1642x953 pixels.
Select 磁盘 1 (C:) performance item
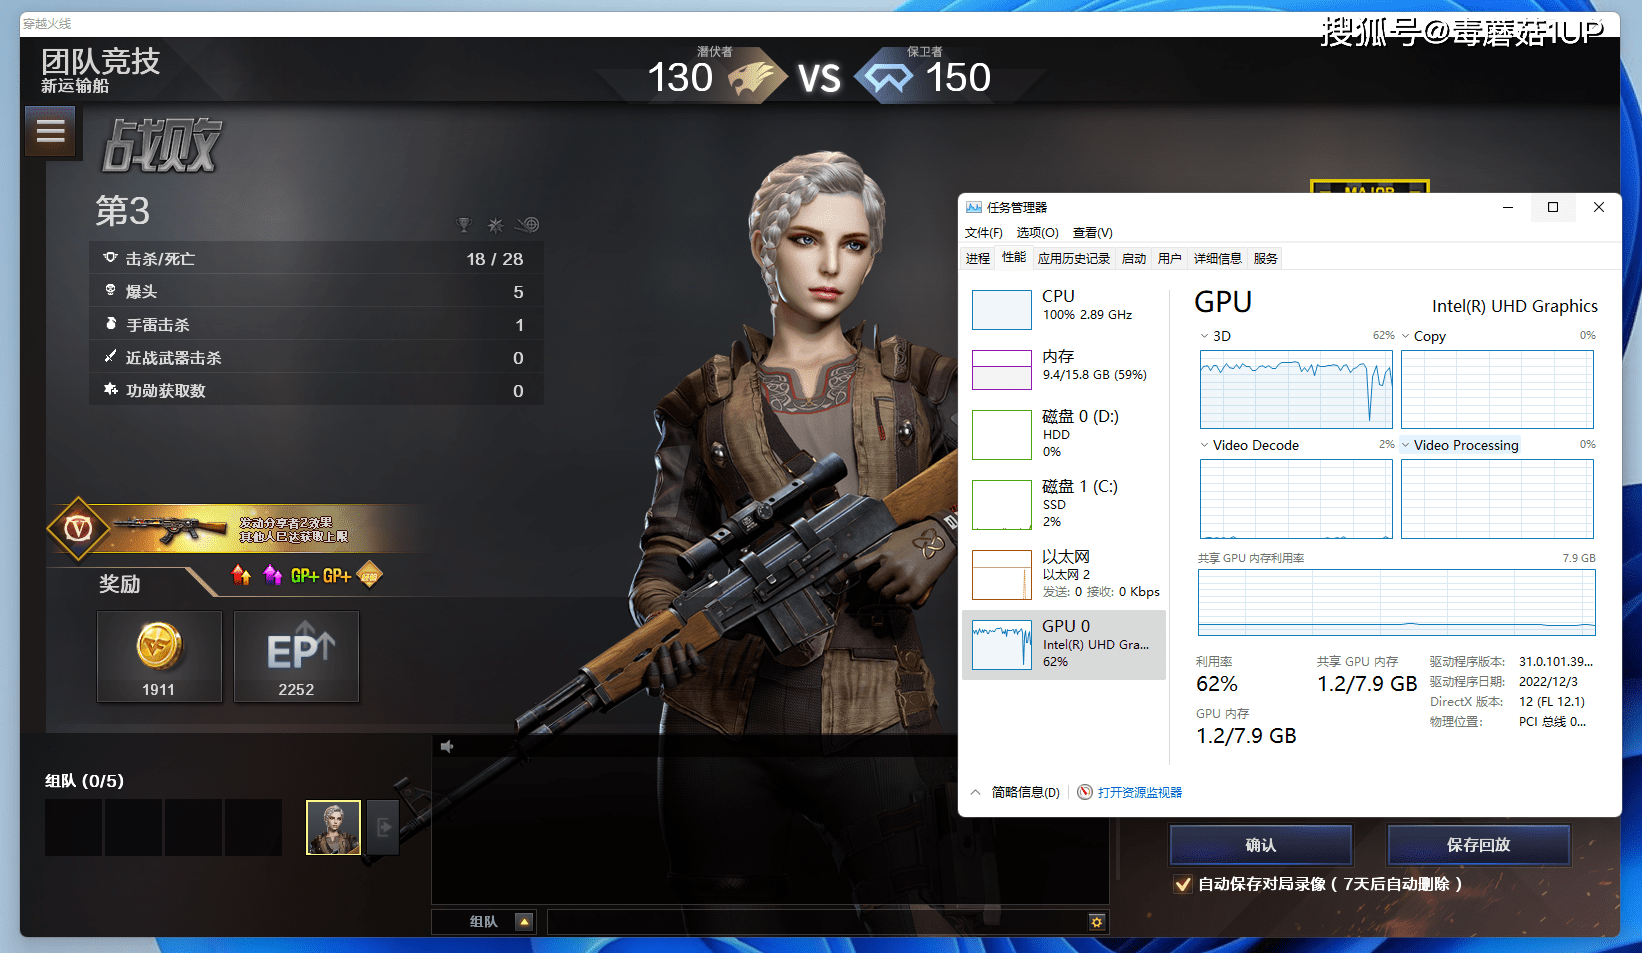coord(1064,504)
